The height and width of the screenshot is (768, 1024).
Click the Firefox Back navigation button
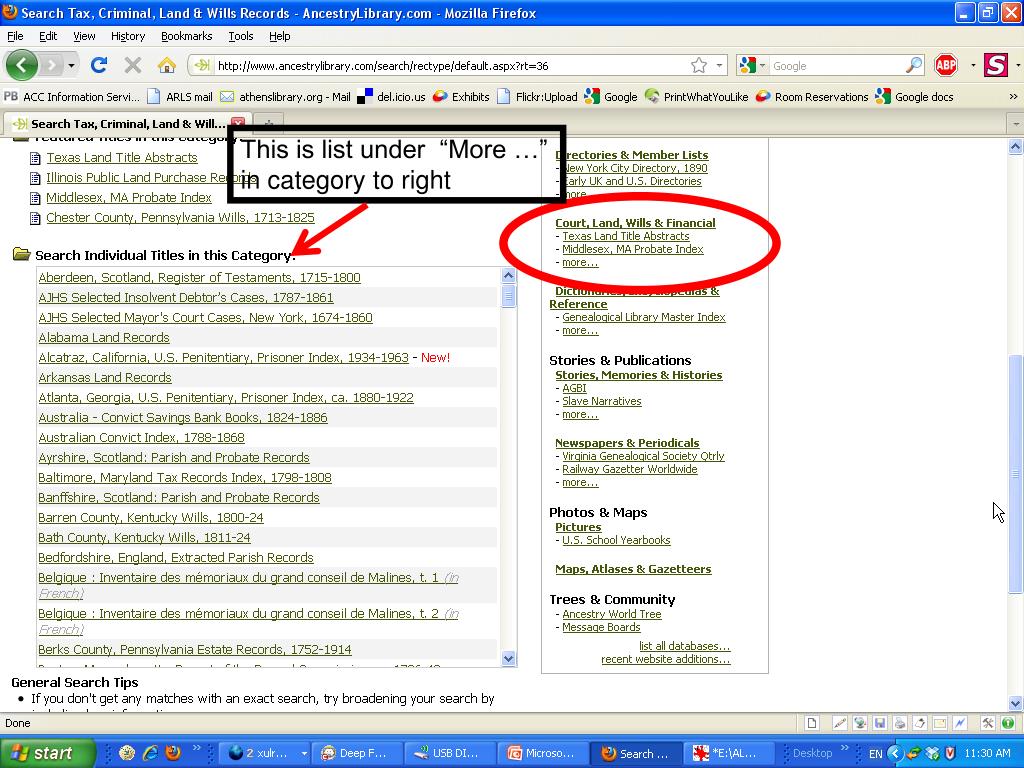coord(22,65)
